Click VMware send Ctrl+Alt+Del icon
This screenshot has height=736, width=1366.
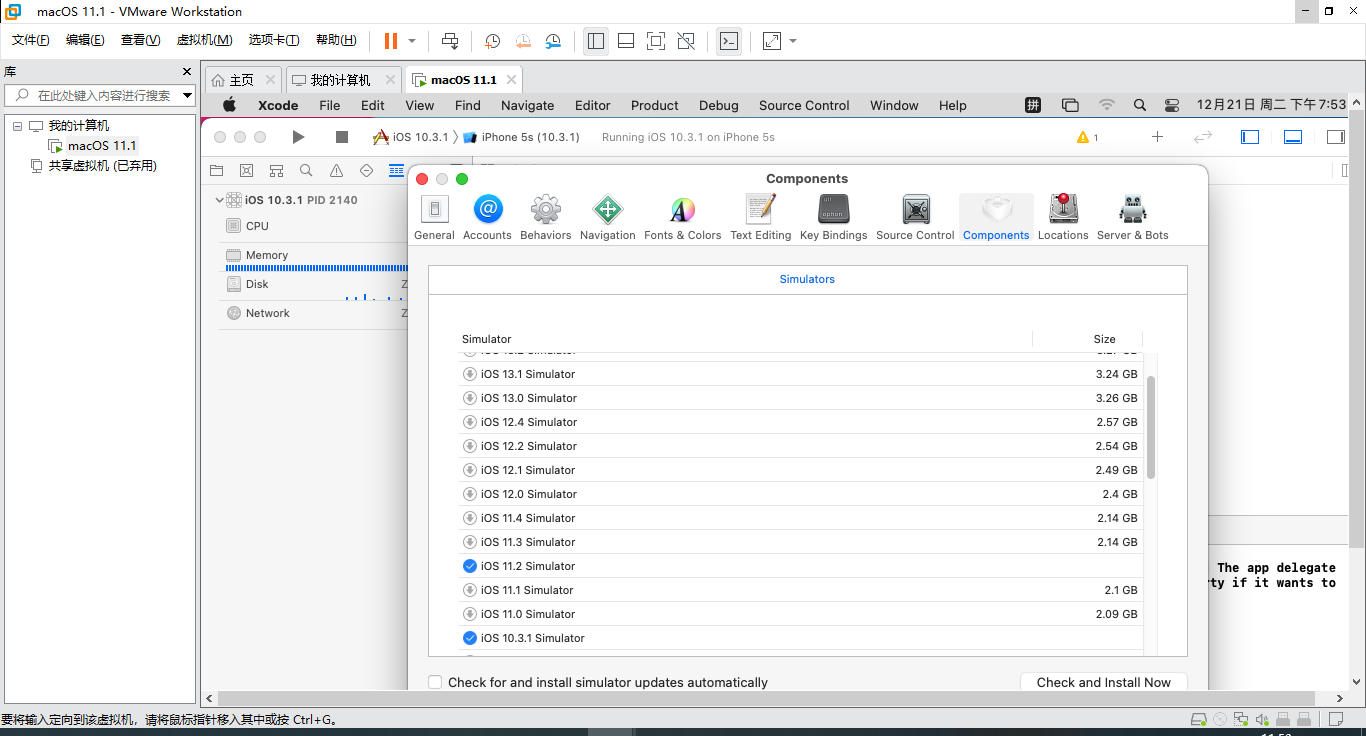click(x=450, y=41)
